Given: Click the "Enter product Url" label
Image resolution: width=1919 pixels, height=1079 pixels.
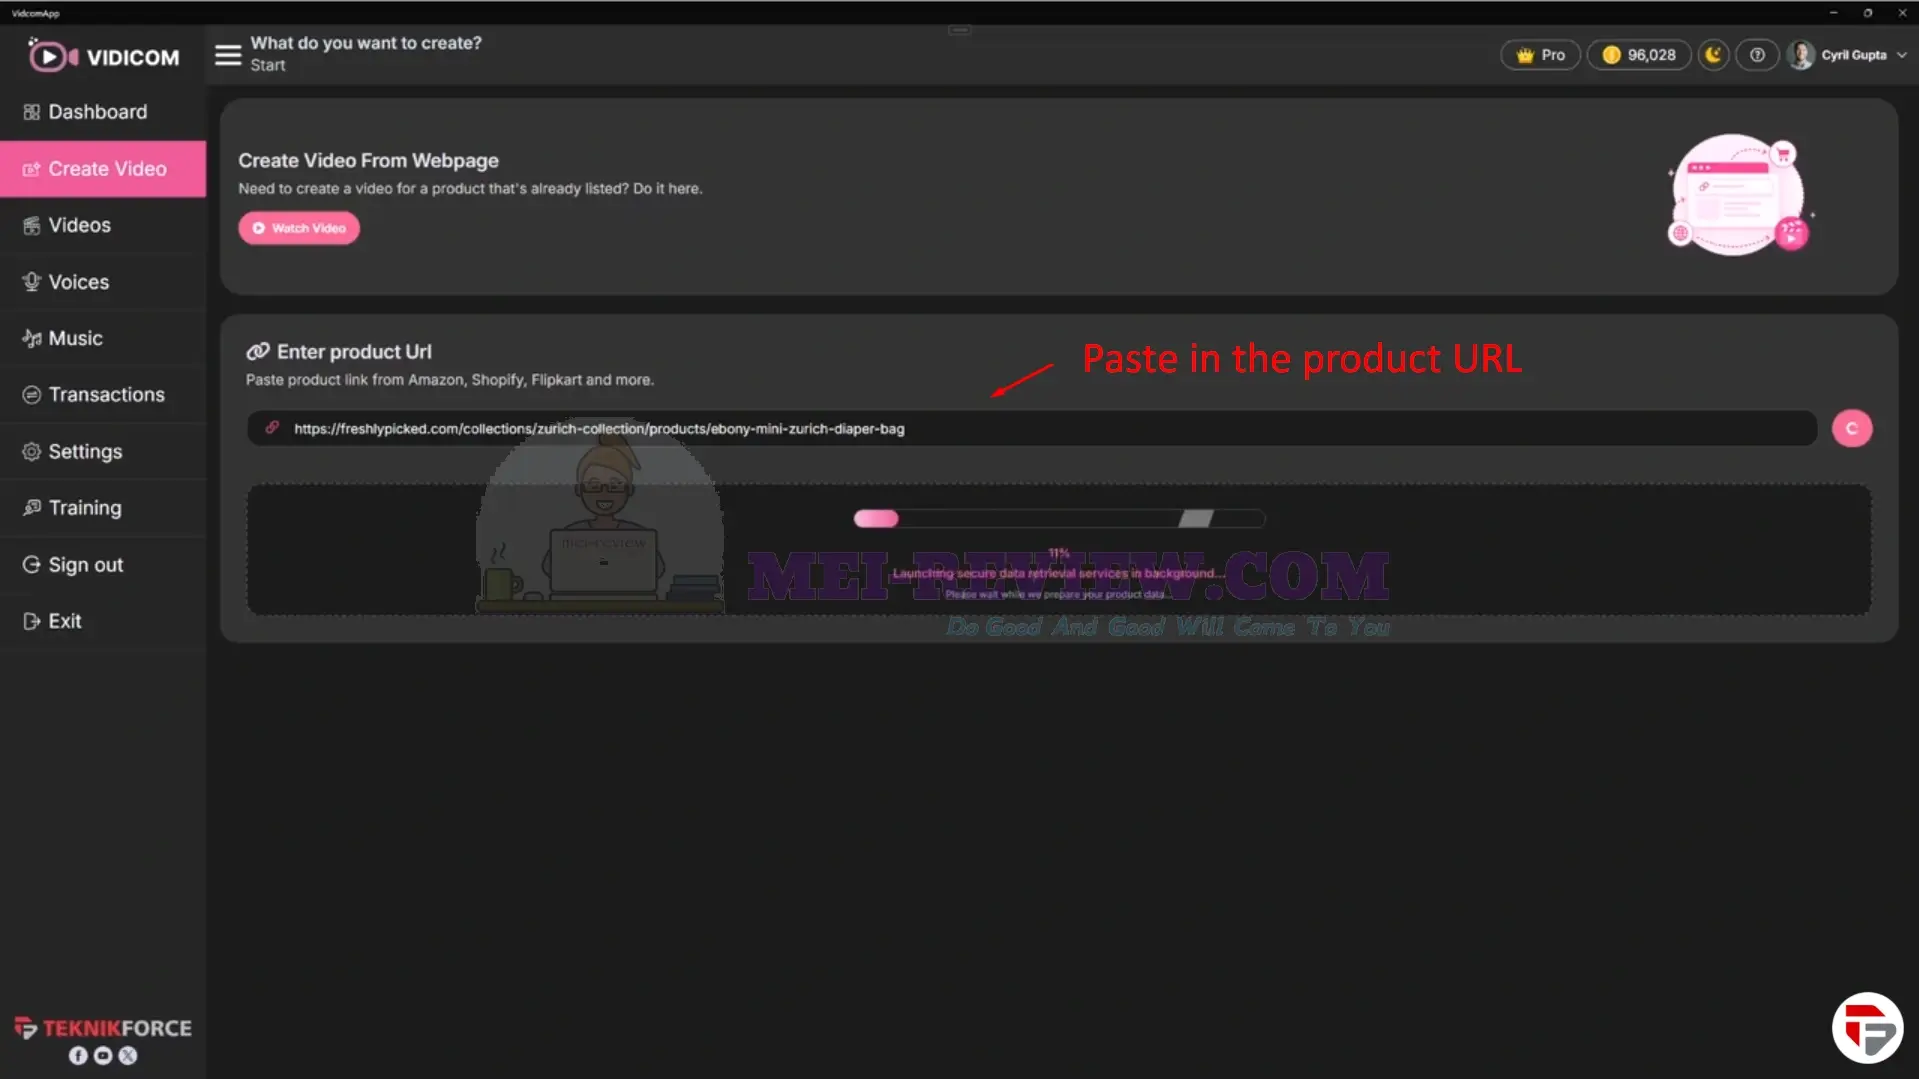Looking at the screenshot, I should point(354,352).
